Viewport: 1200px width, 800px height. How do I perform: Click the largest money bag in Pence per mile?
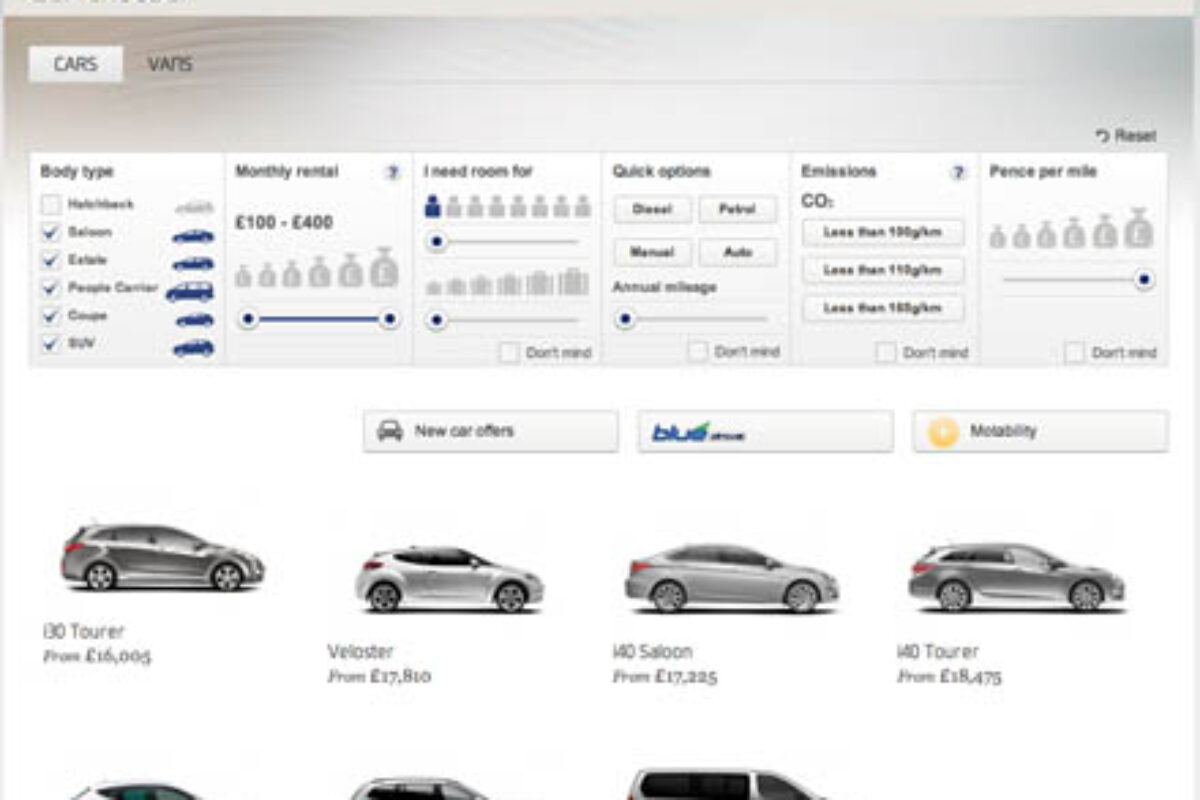1138,228
